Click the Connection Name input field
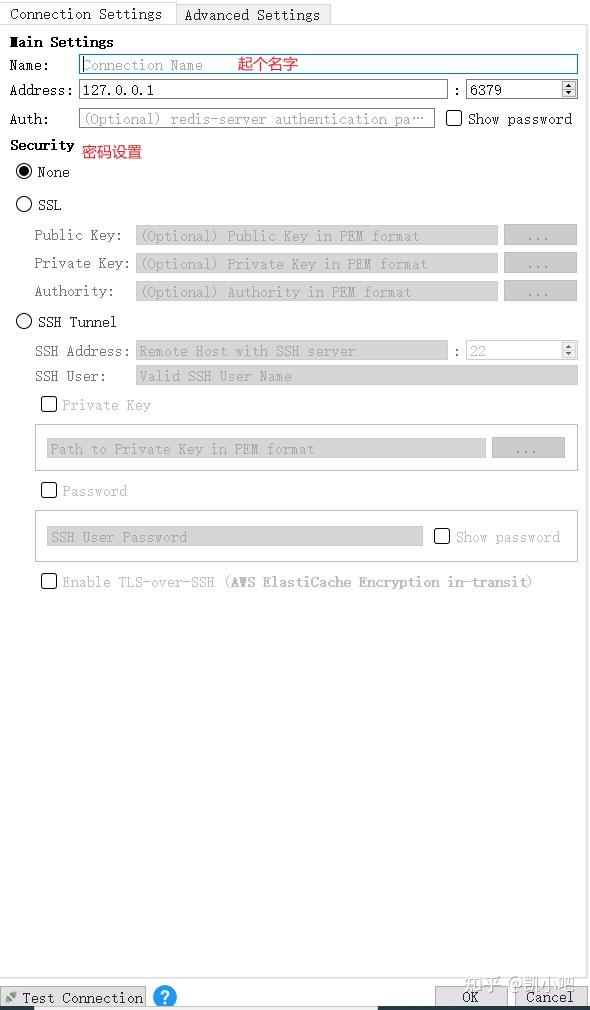The image size is (590, 1010). tap(328, 64)
